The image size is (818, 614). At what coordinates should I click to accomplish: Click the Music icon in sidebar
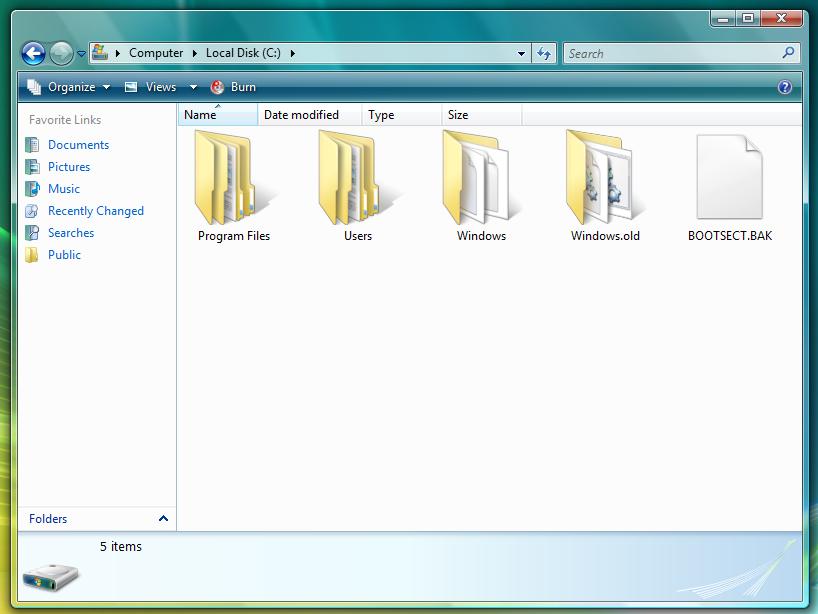32,188
